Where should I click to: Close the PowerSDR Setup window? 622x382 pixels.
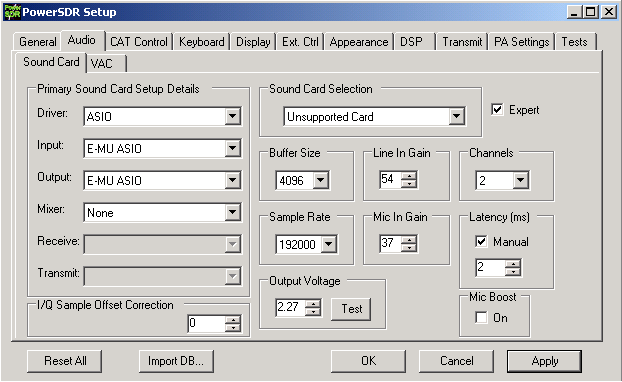[609, 12]
